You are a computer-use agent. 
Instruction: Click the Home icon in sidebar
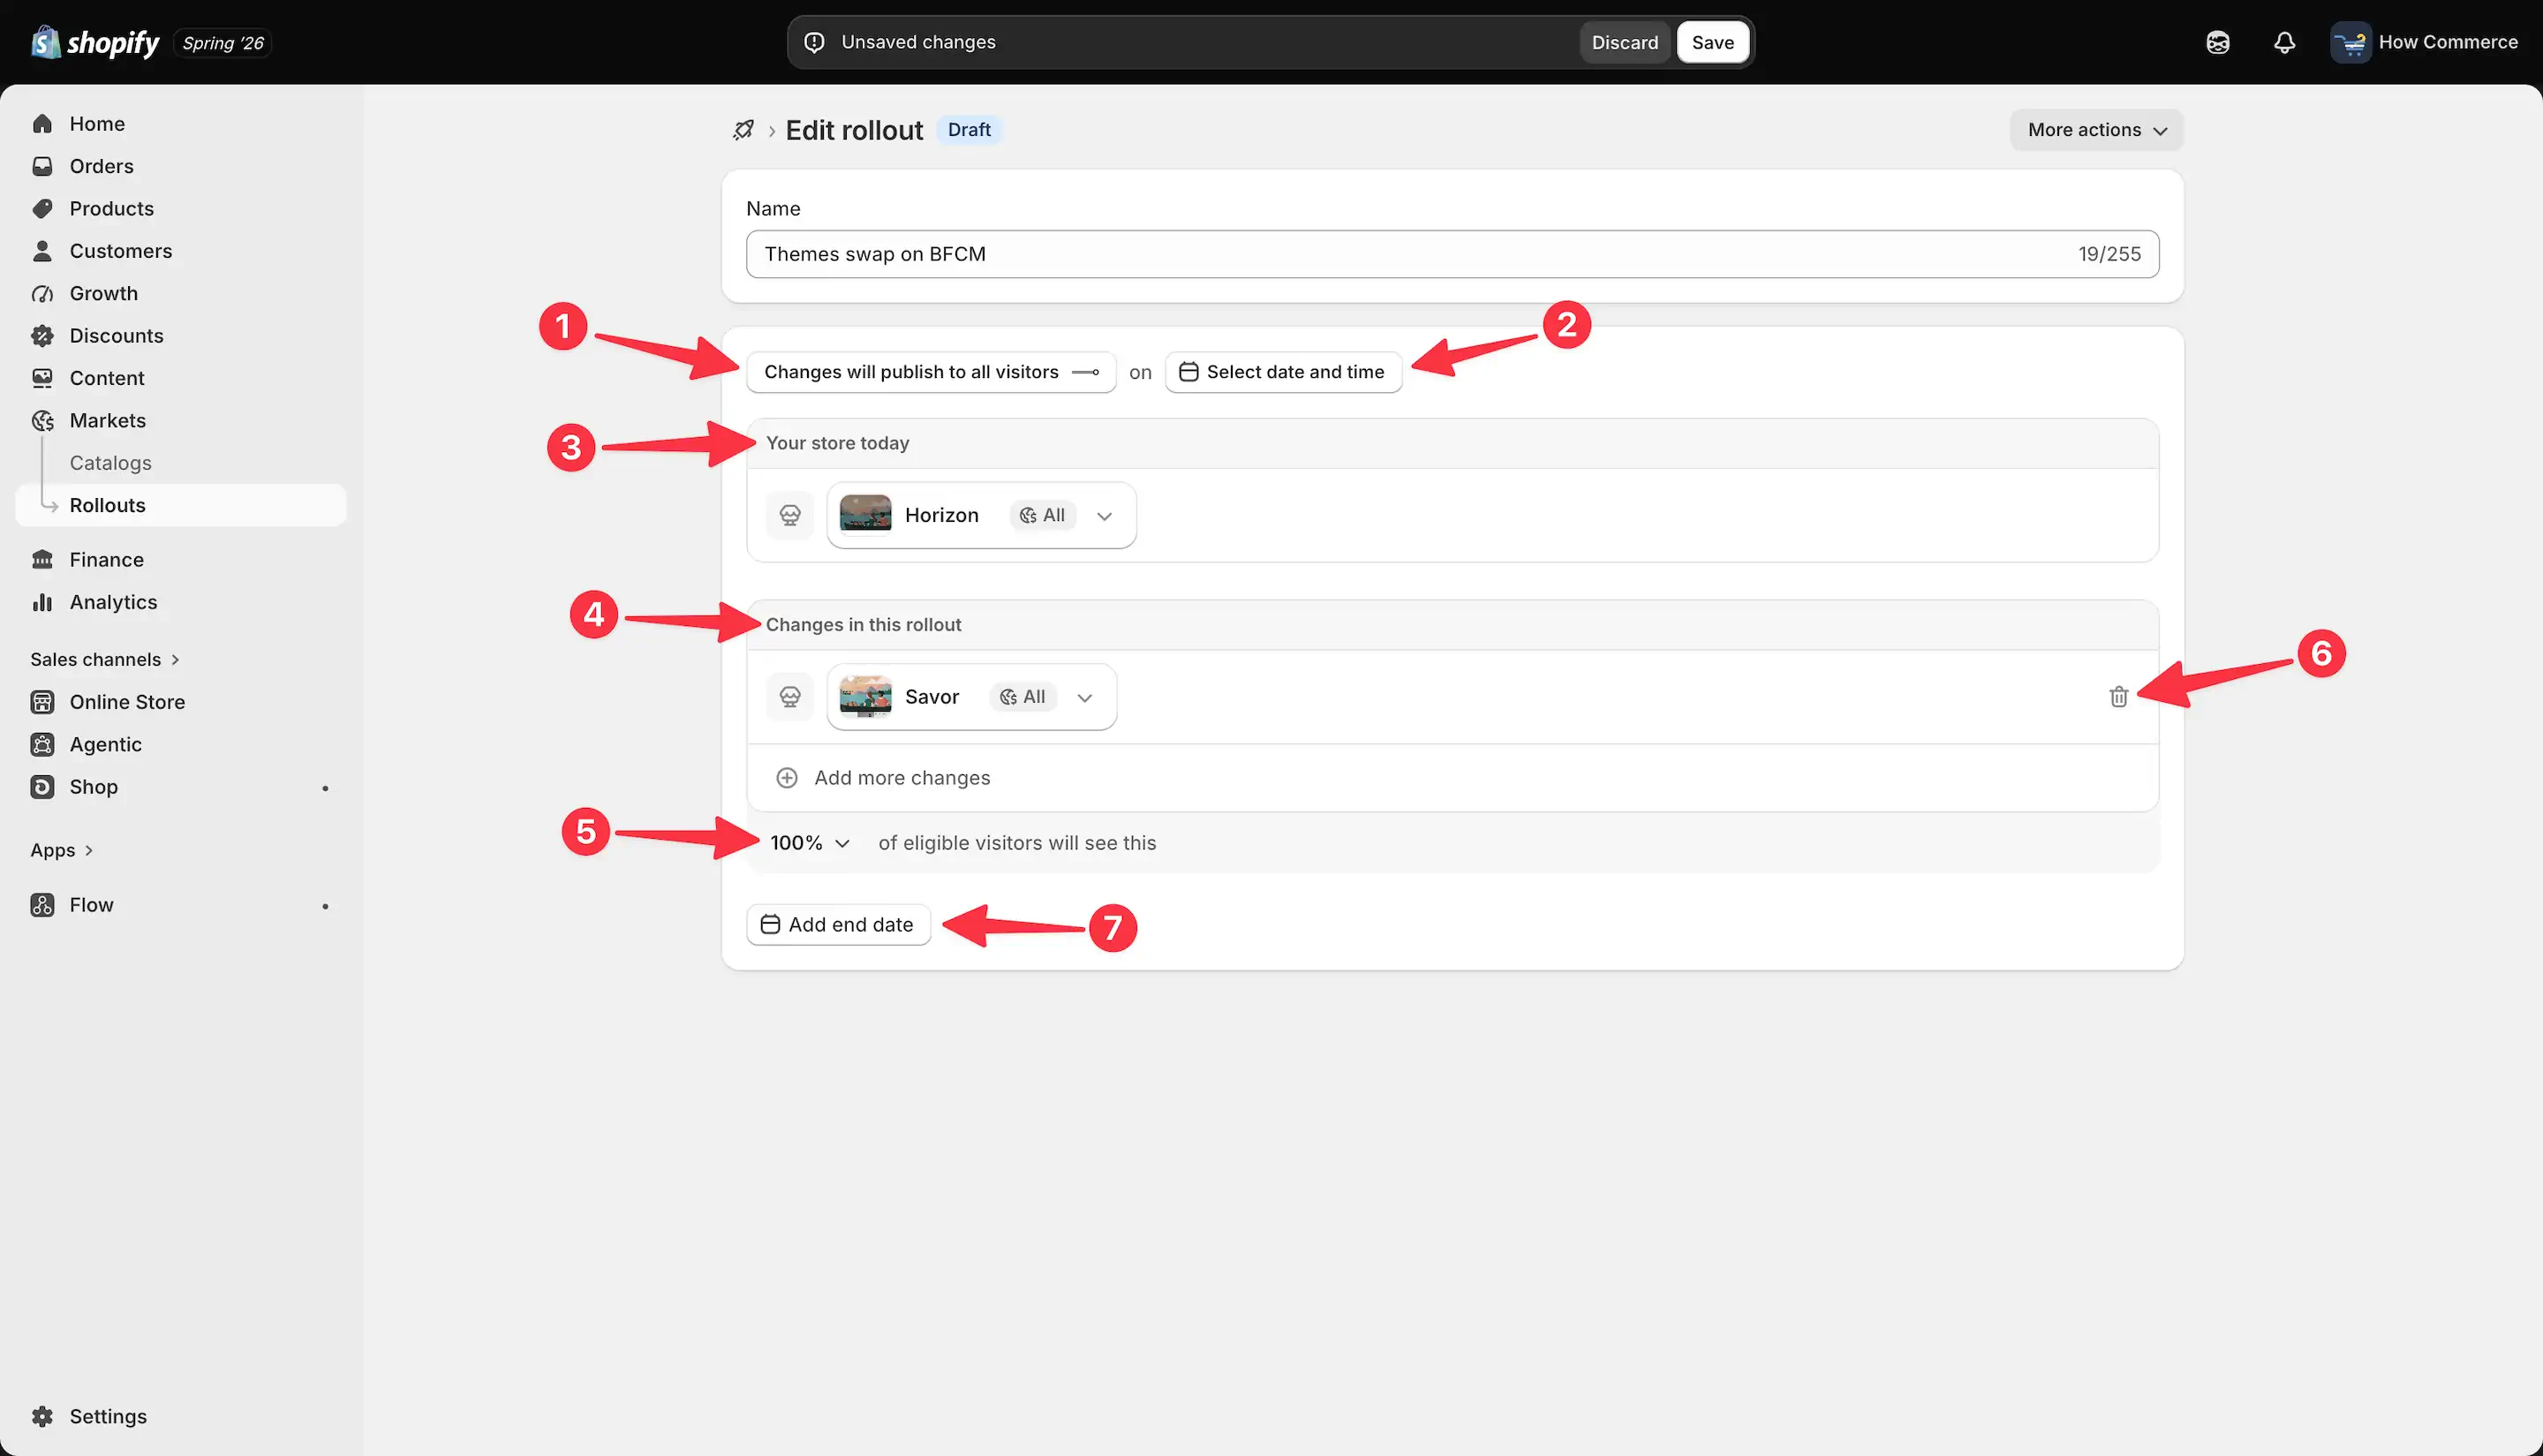coord(42,124)
